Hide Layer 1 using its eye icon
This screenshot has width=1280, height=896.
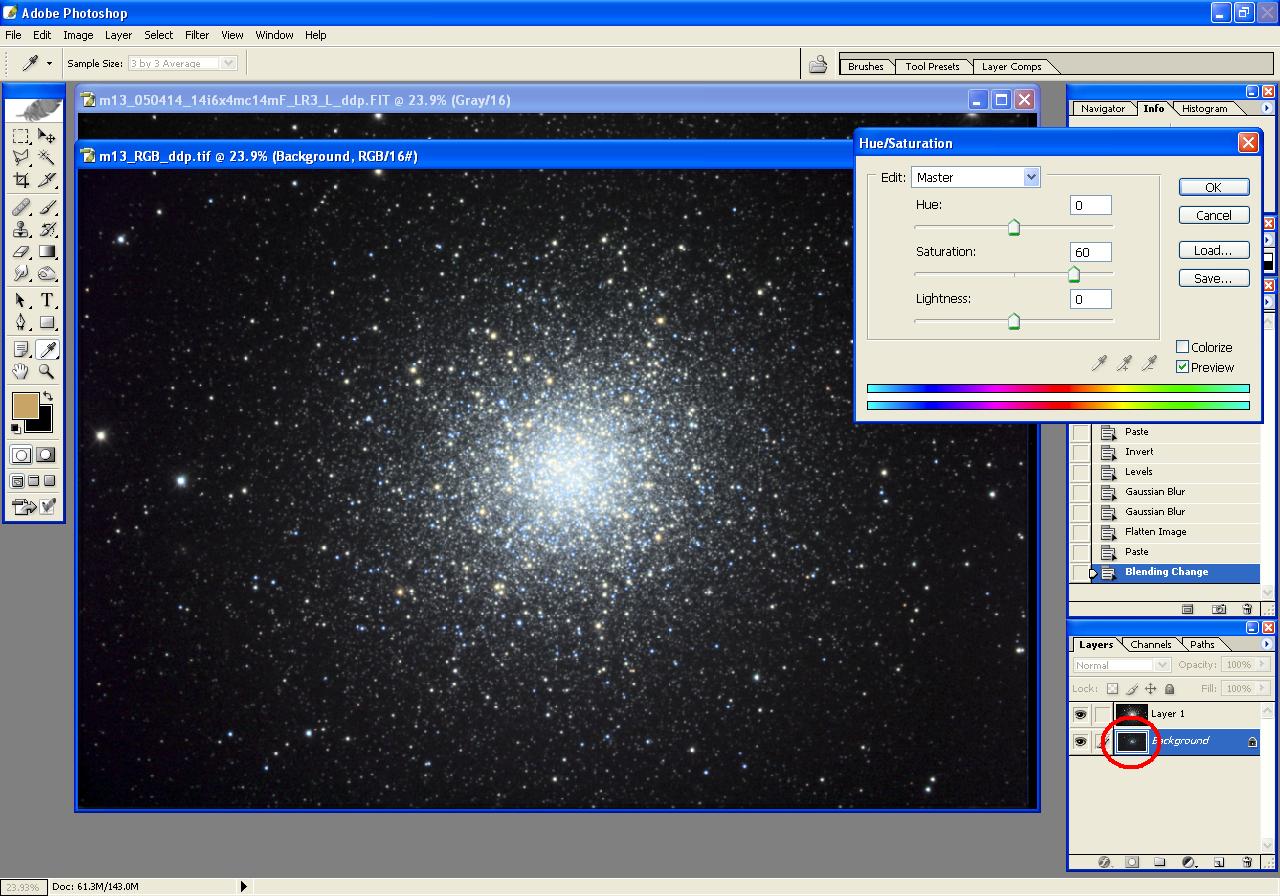(x=1080, y=714)
